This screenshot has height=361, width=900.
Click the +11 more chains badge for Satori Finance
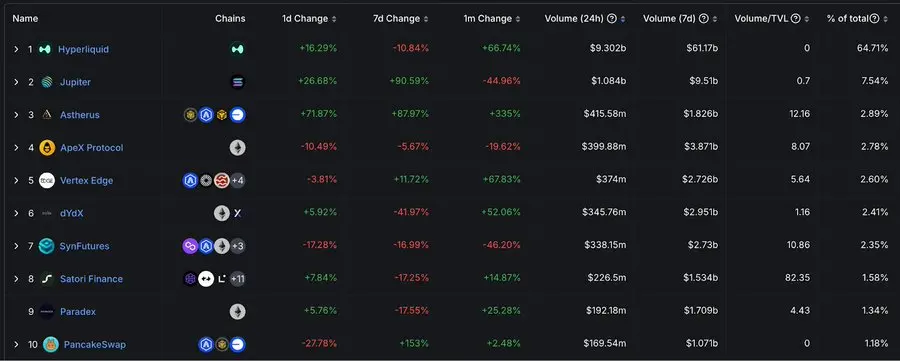pos(238,279)
